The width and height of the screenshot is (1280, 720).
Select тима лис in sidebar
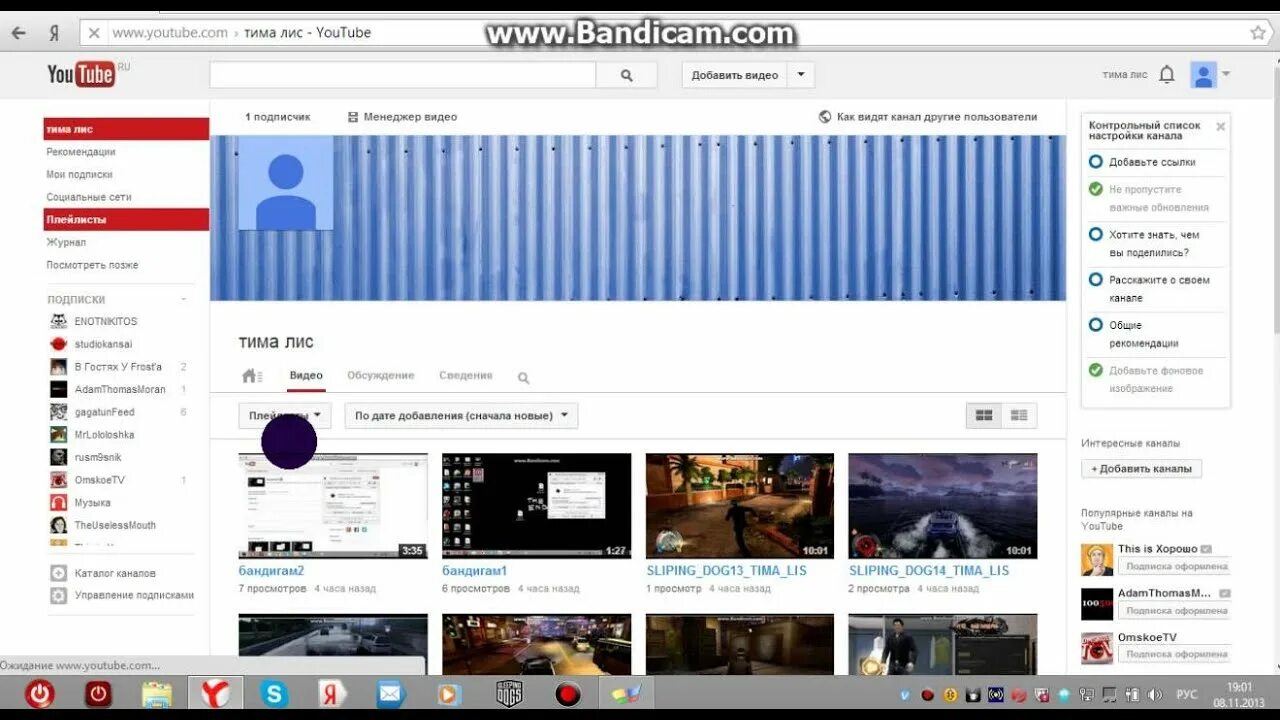coord(126,129)
